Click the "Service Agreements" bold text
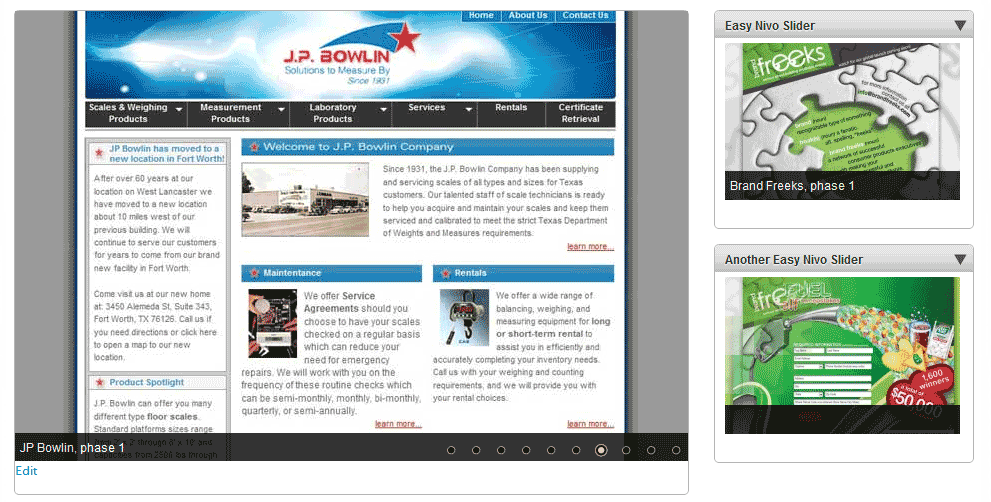 click(340, 302)
